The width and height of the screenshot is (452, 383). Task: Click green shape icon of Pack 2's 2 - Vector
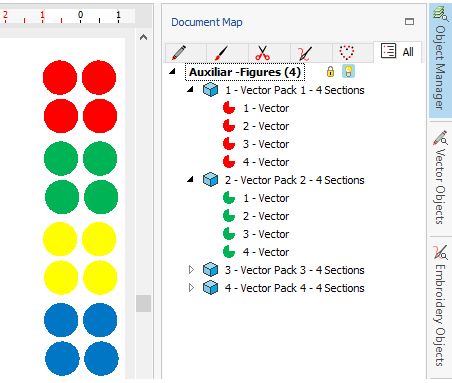pyautogui.click(x=229, y=216)
